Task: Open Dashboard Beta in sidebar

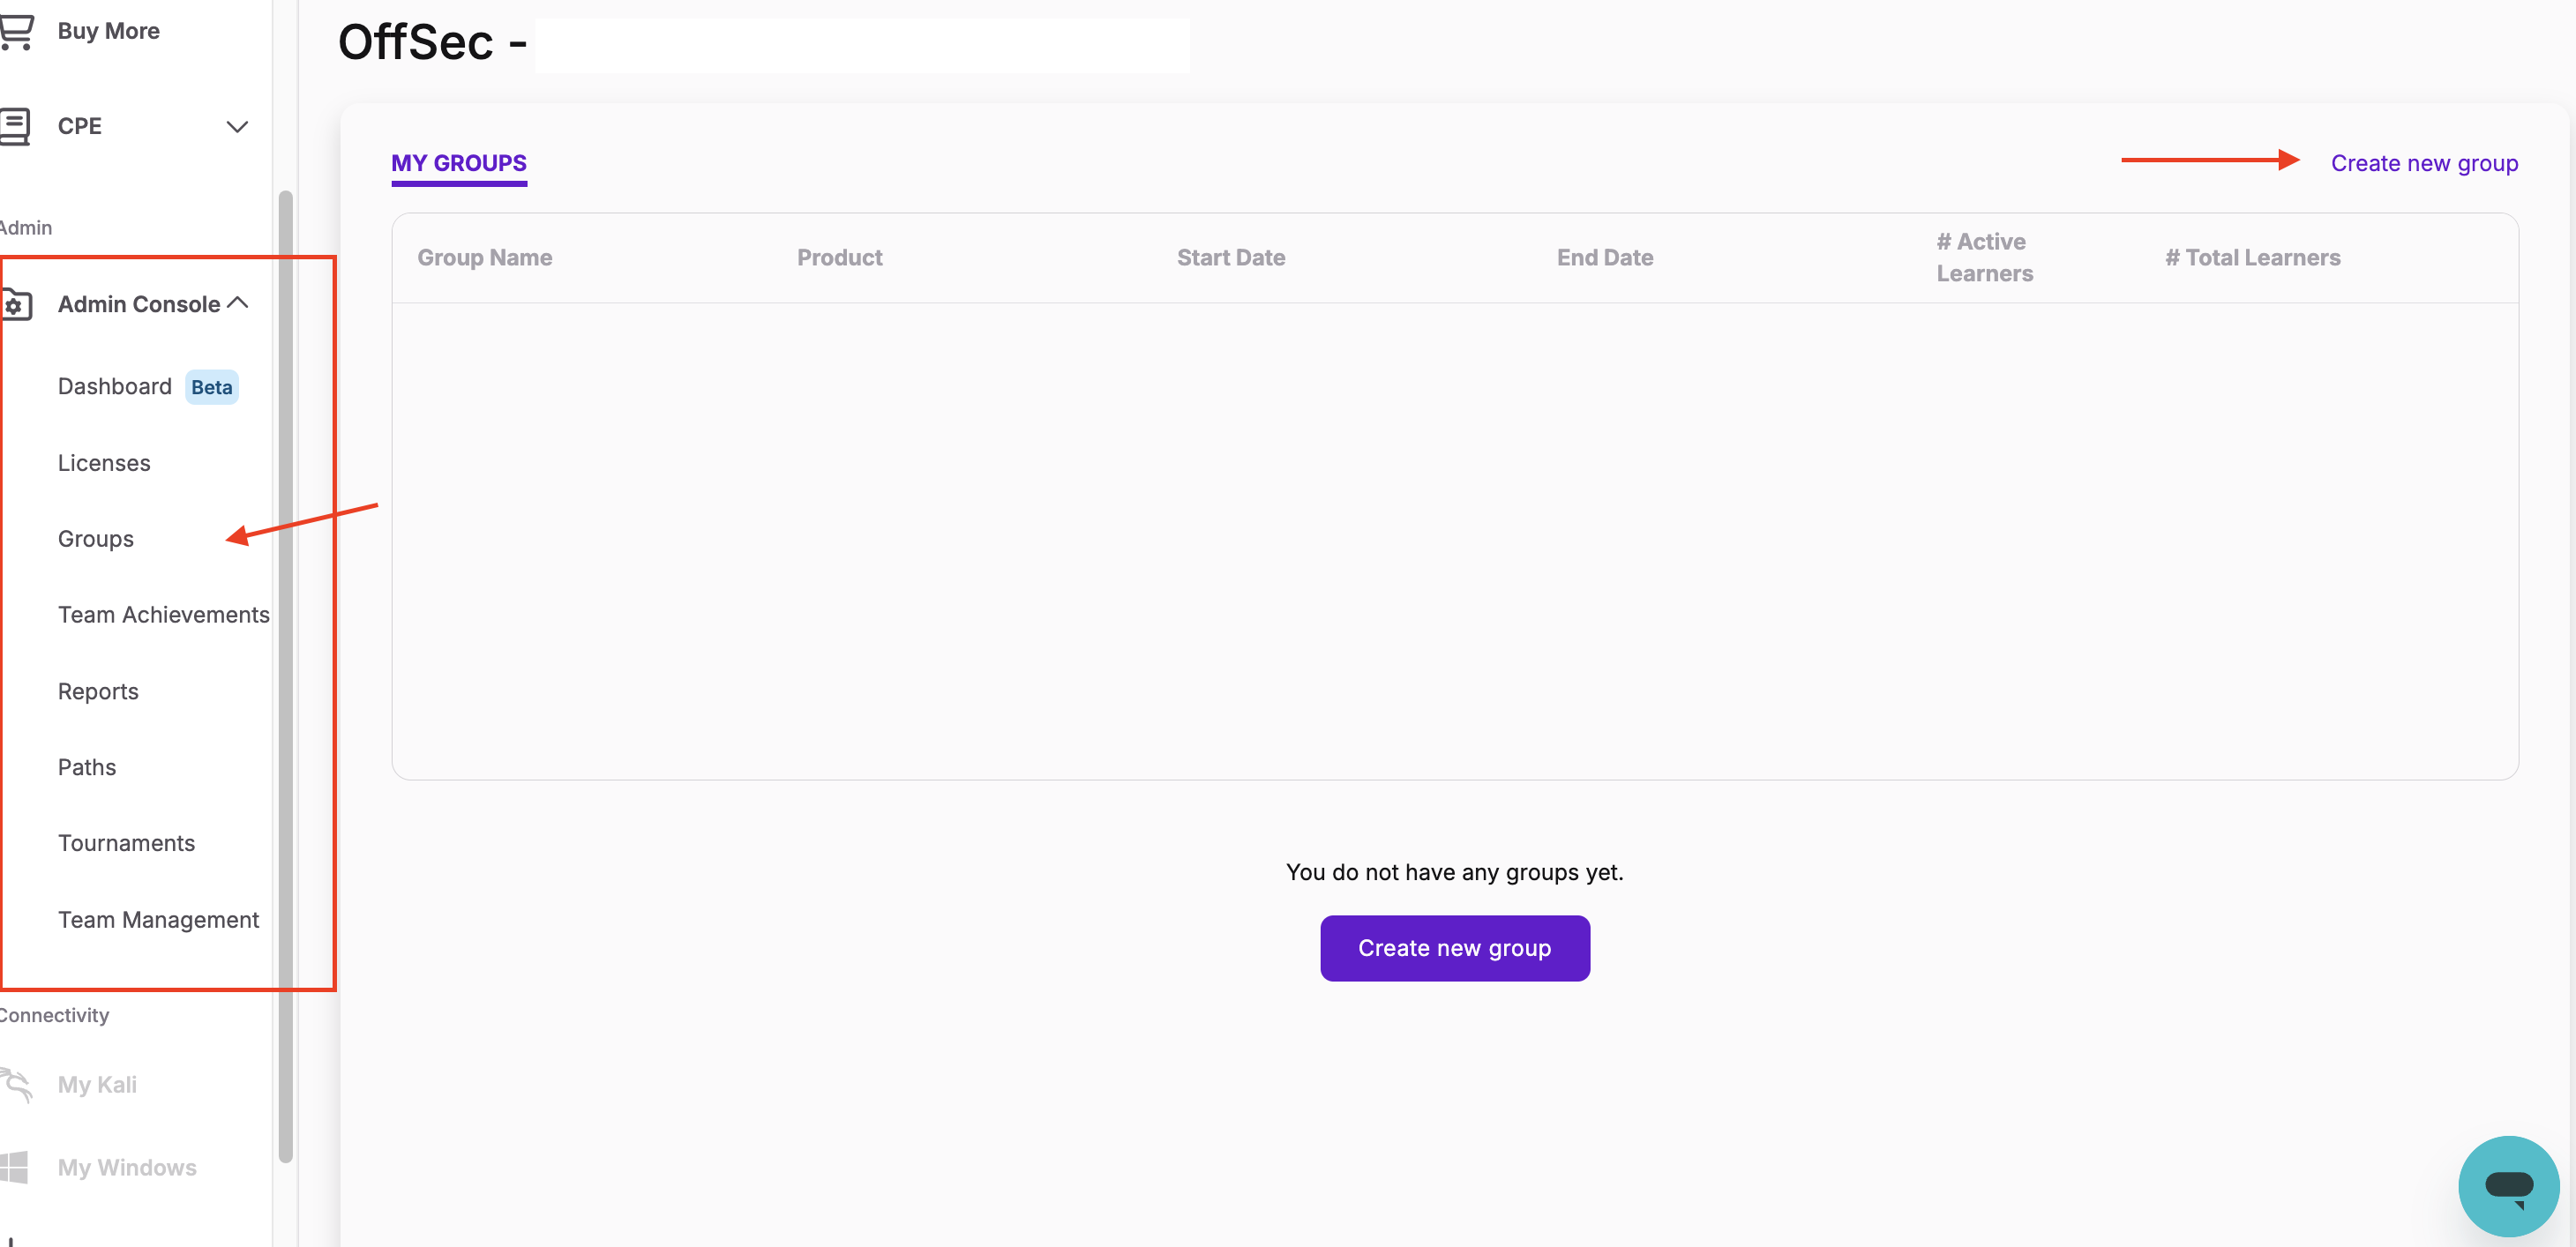Action: pos(115,387)
